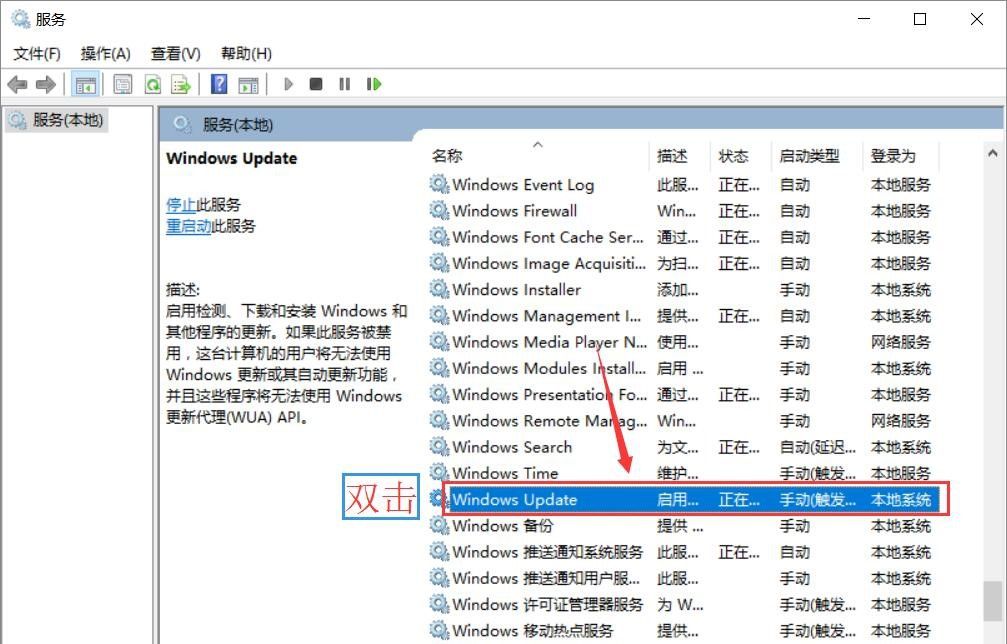Click the 服务(本地) header above the list
The image size is (1007, 644).
[x=238, y=125]
